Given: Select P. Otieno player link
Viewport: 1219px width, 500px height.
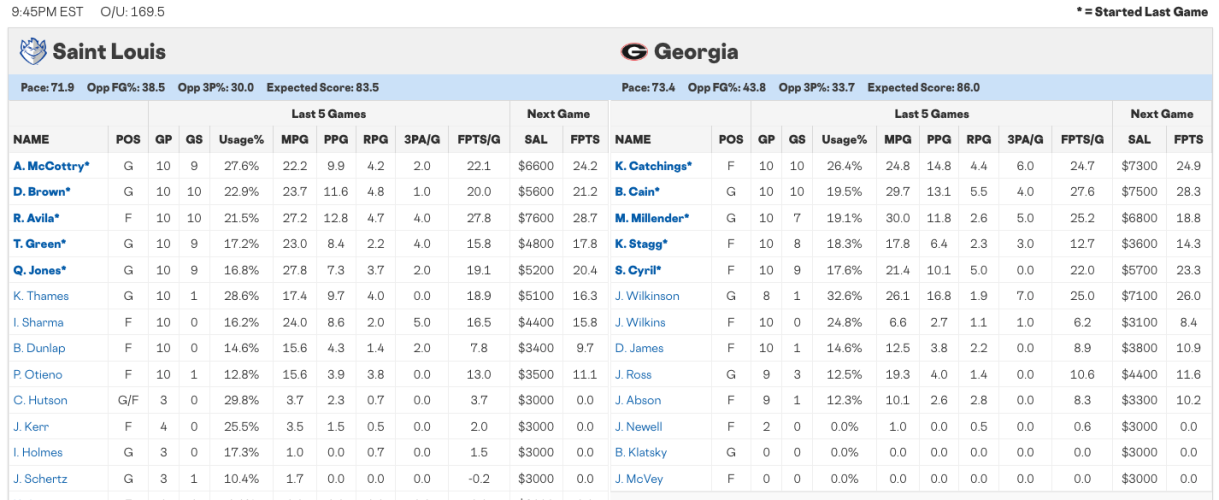Looking at the screenshot, I should coord(38,374).
